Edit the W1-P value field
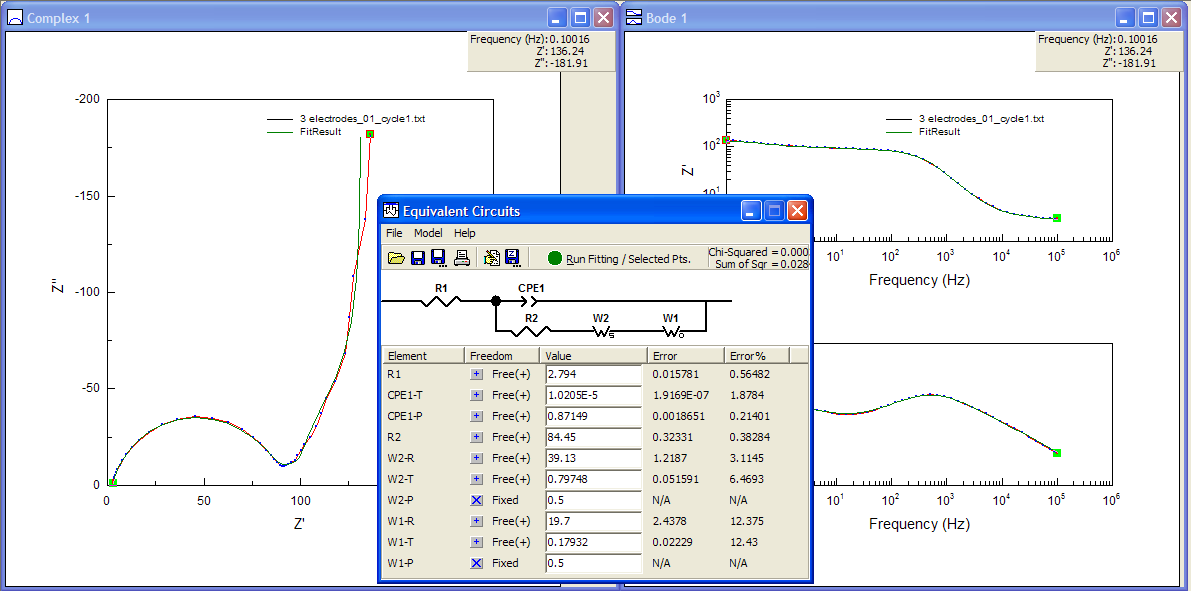Viewport: 1191px width, 591px height. (594, 563)
